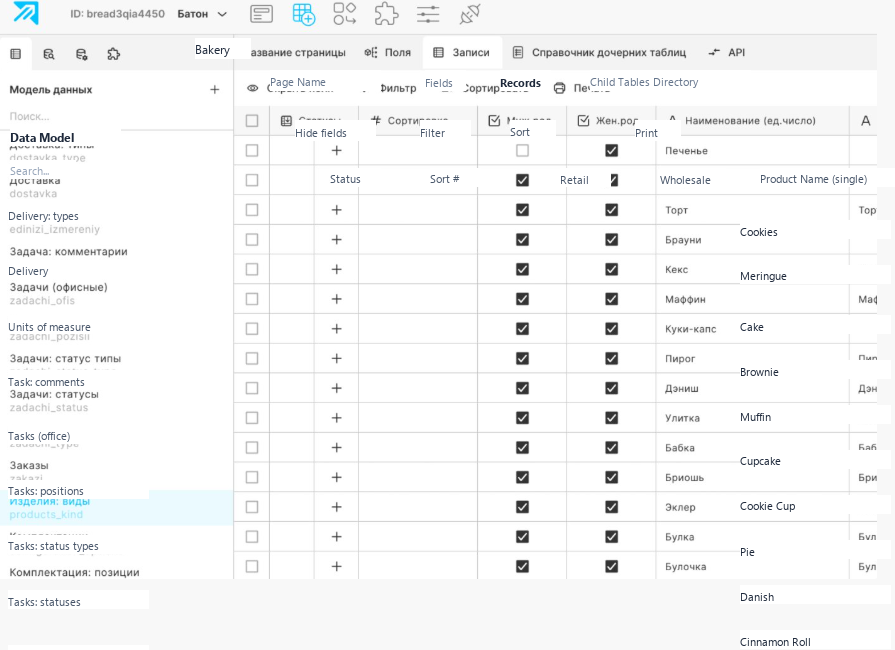Open the sliders settings icon in top toolbar

428,14
